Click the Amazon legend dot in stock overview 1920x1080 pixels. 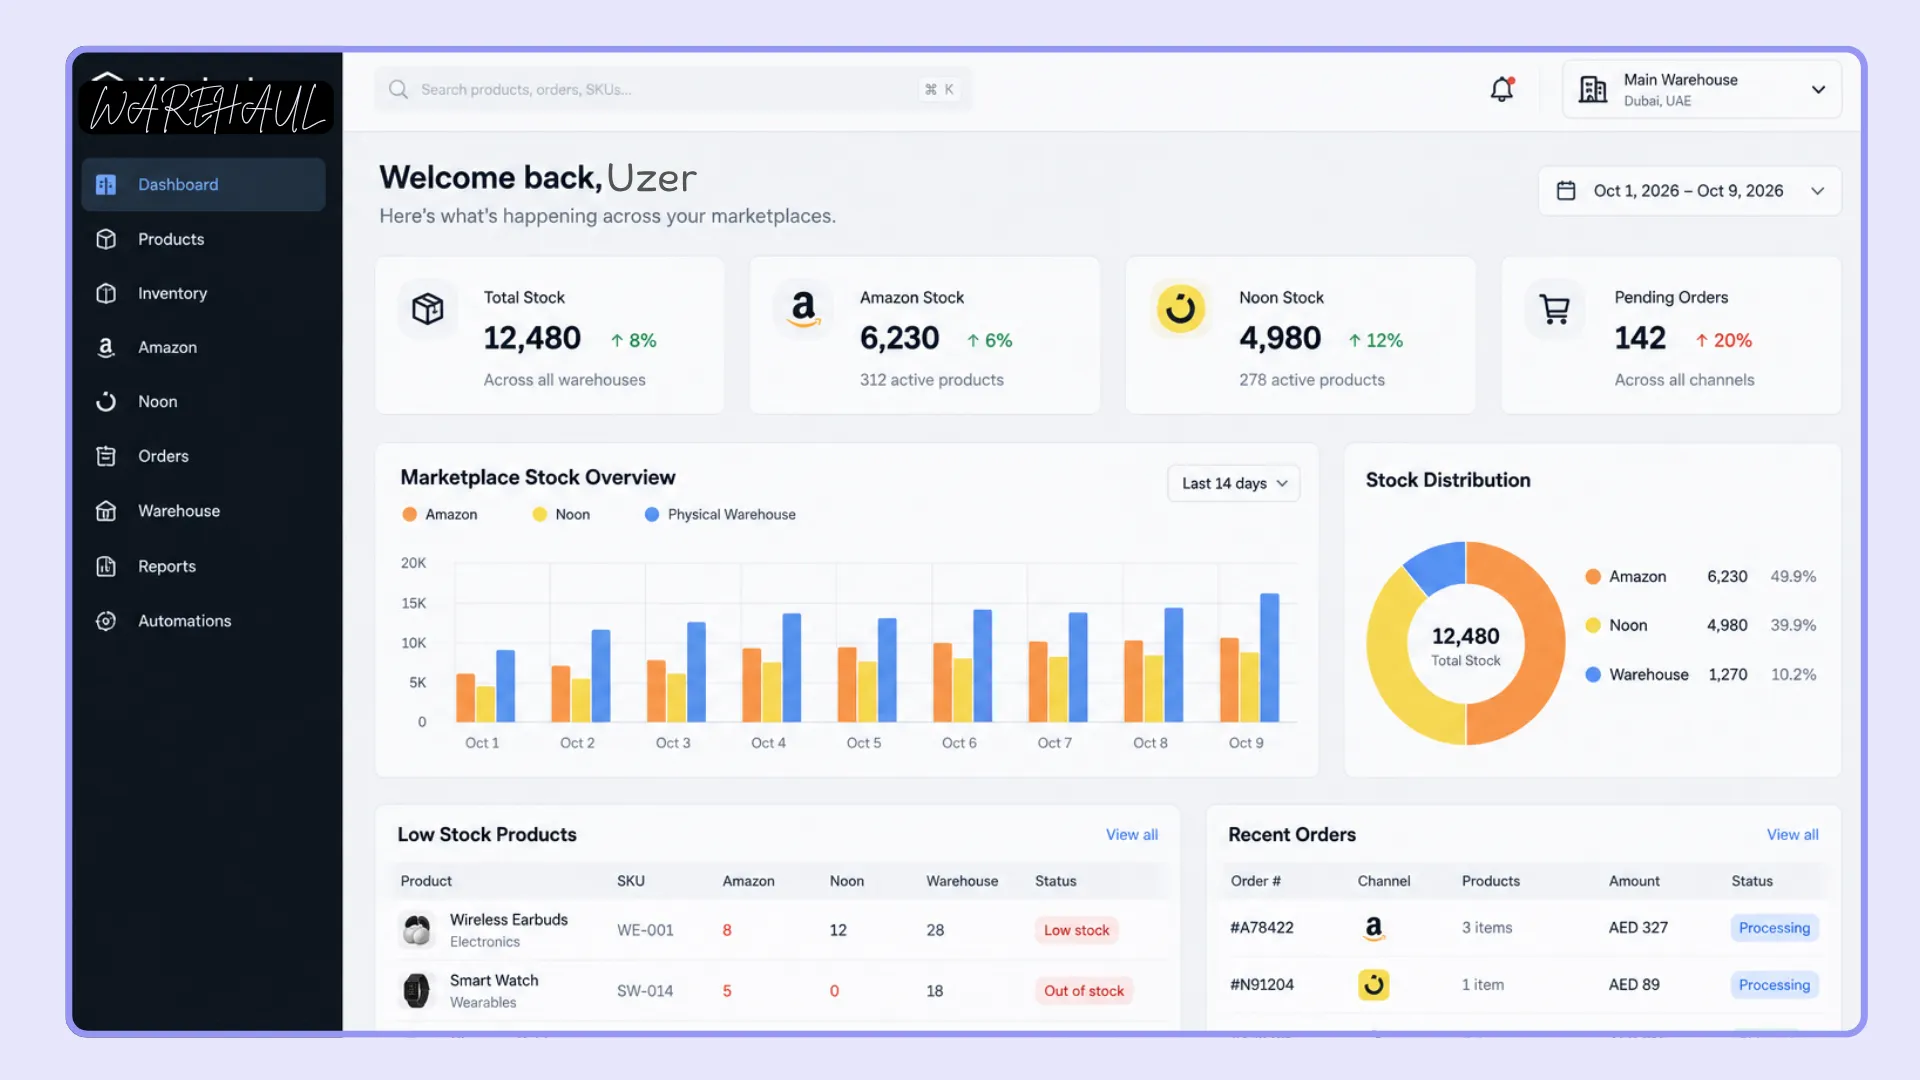(409, 514)
